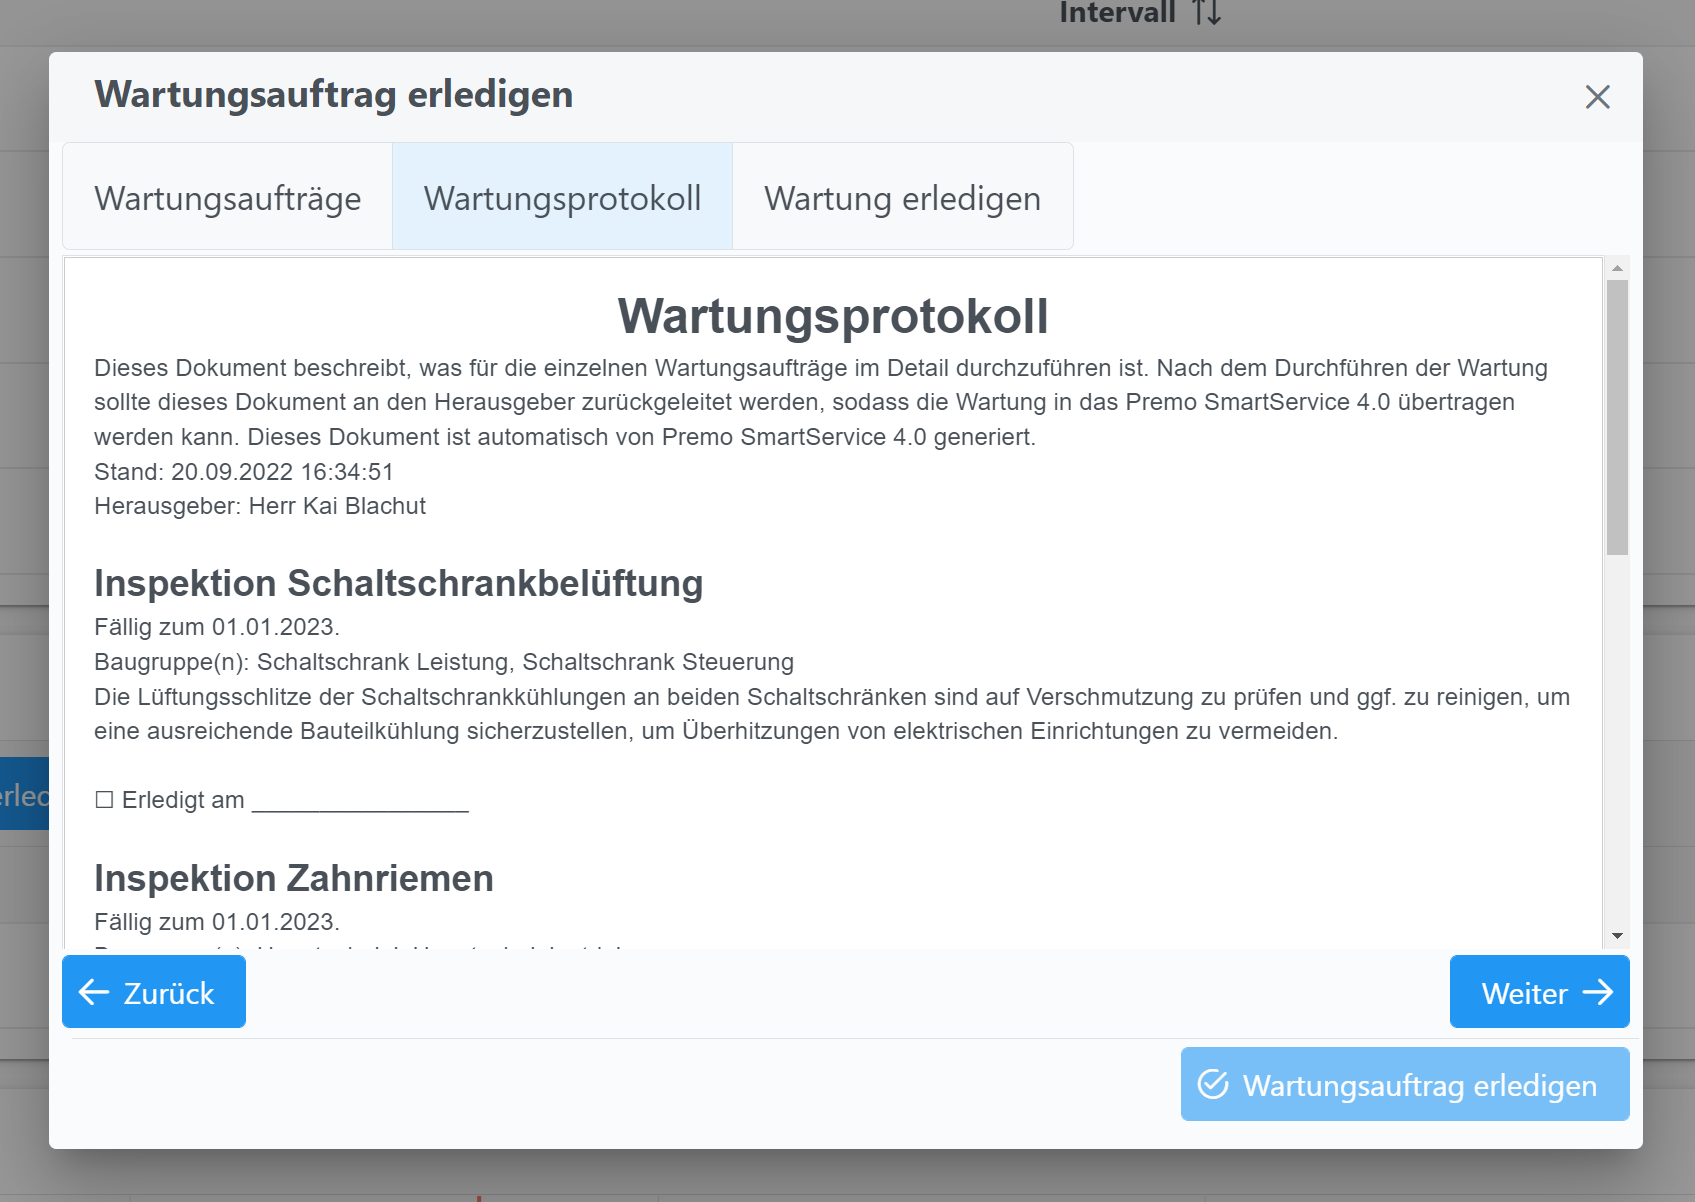Click the 'Erledigt am' date line
Screen dimensions: 1695x1202
point(360,802)
